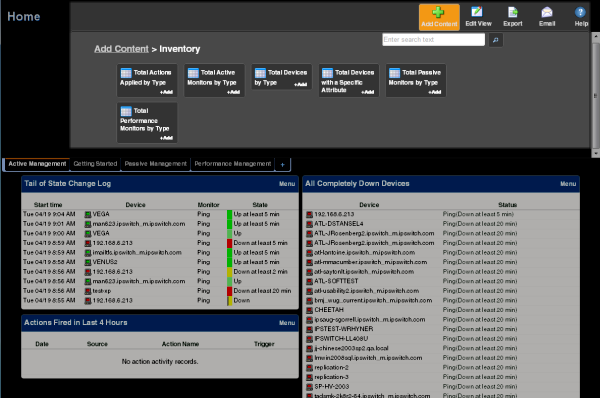Click Total Devices by Type table icon
Image resolution: width=600 pixels, height=398 pixels.
260,73
